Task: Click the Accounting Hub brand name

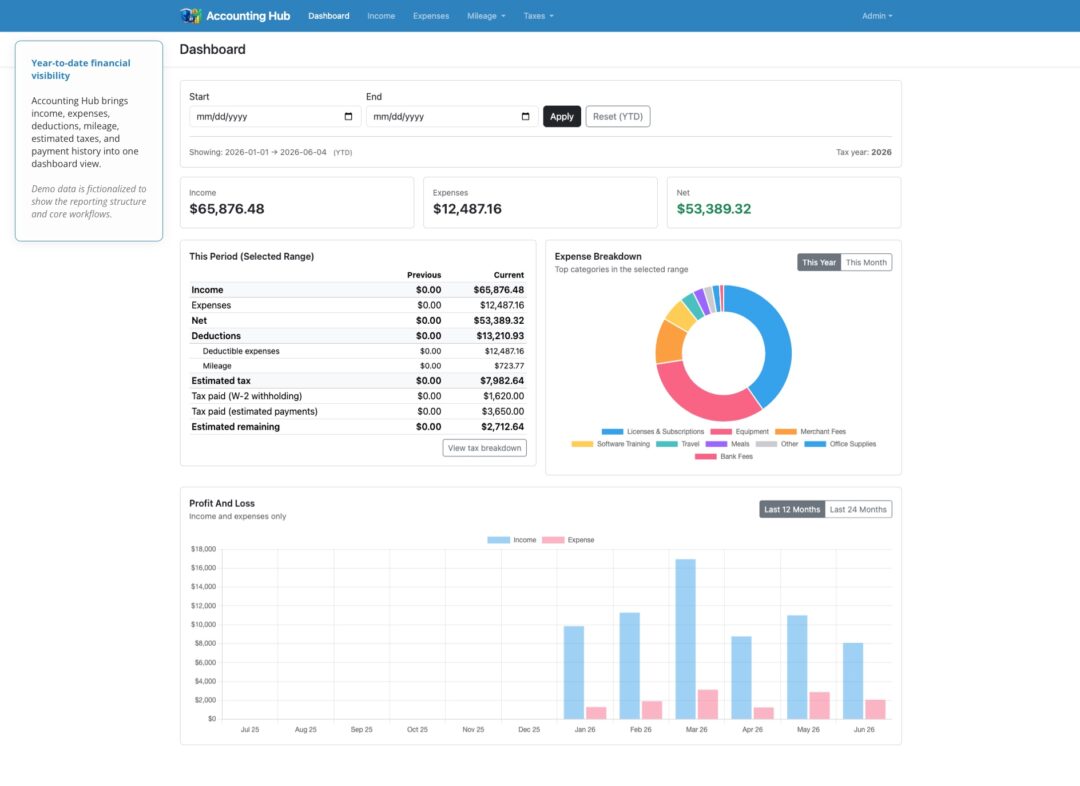Action: pyautogui.click(x=248, y=16)
